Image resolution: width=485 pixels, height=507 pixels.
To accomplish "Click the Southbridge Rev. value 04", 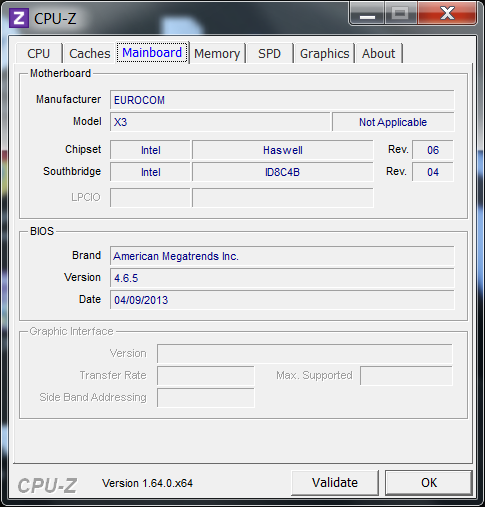I will point(433,172).
